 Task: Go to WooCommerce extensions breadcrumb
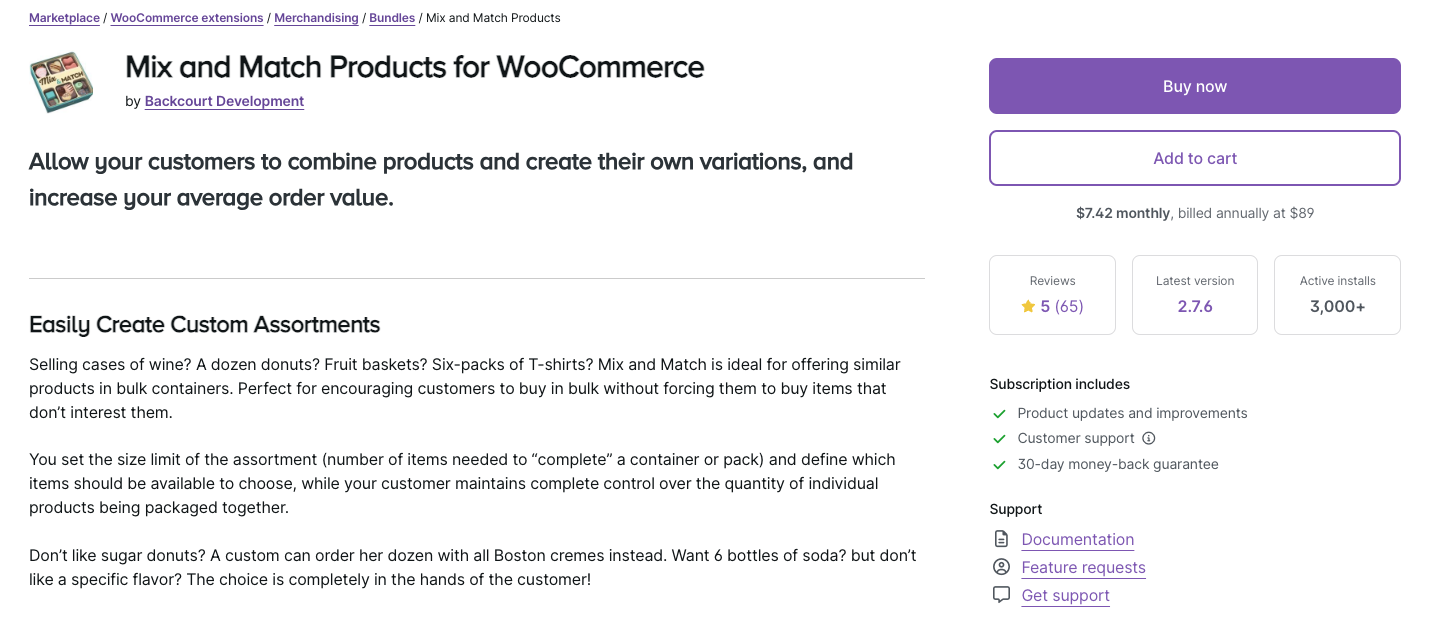point(187,18)
